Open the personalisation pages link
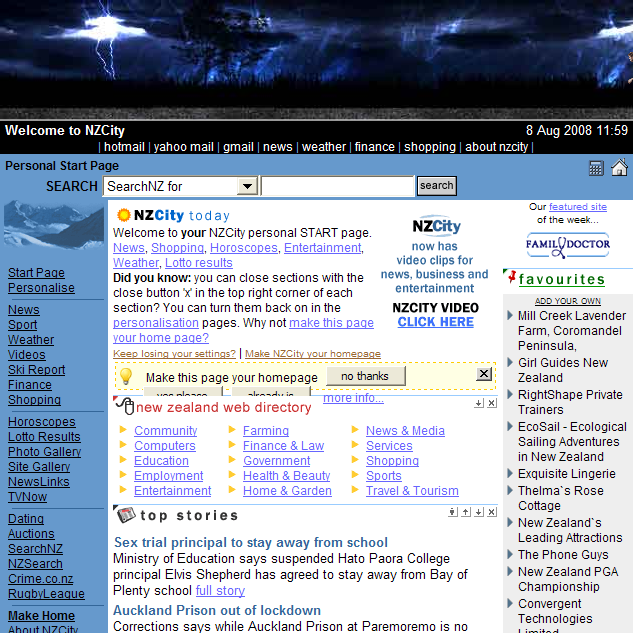The width and height of the screenshot is (633, 633). coord(156,323)
